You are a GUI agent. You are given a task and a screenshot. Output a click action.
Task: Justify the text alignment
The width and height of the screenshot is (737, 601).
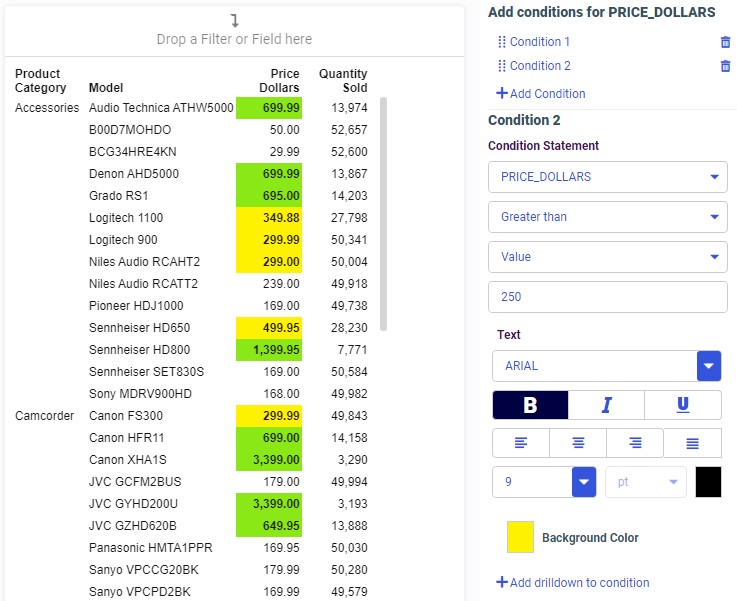tap(692, 443)
